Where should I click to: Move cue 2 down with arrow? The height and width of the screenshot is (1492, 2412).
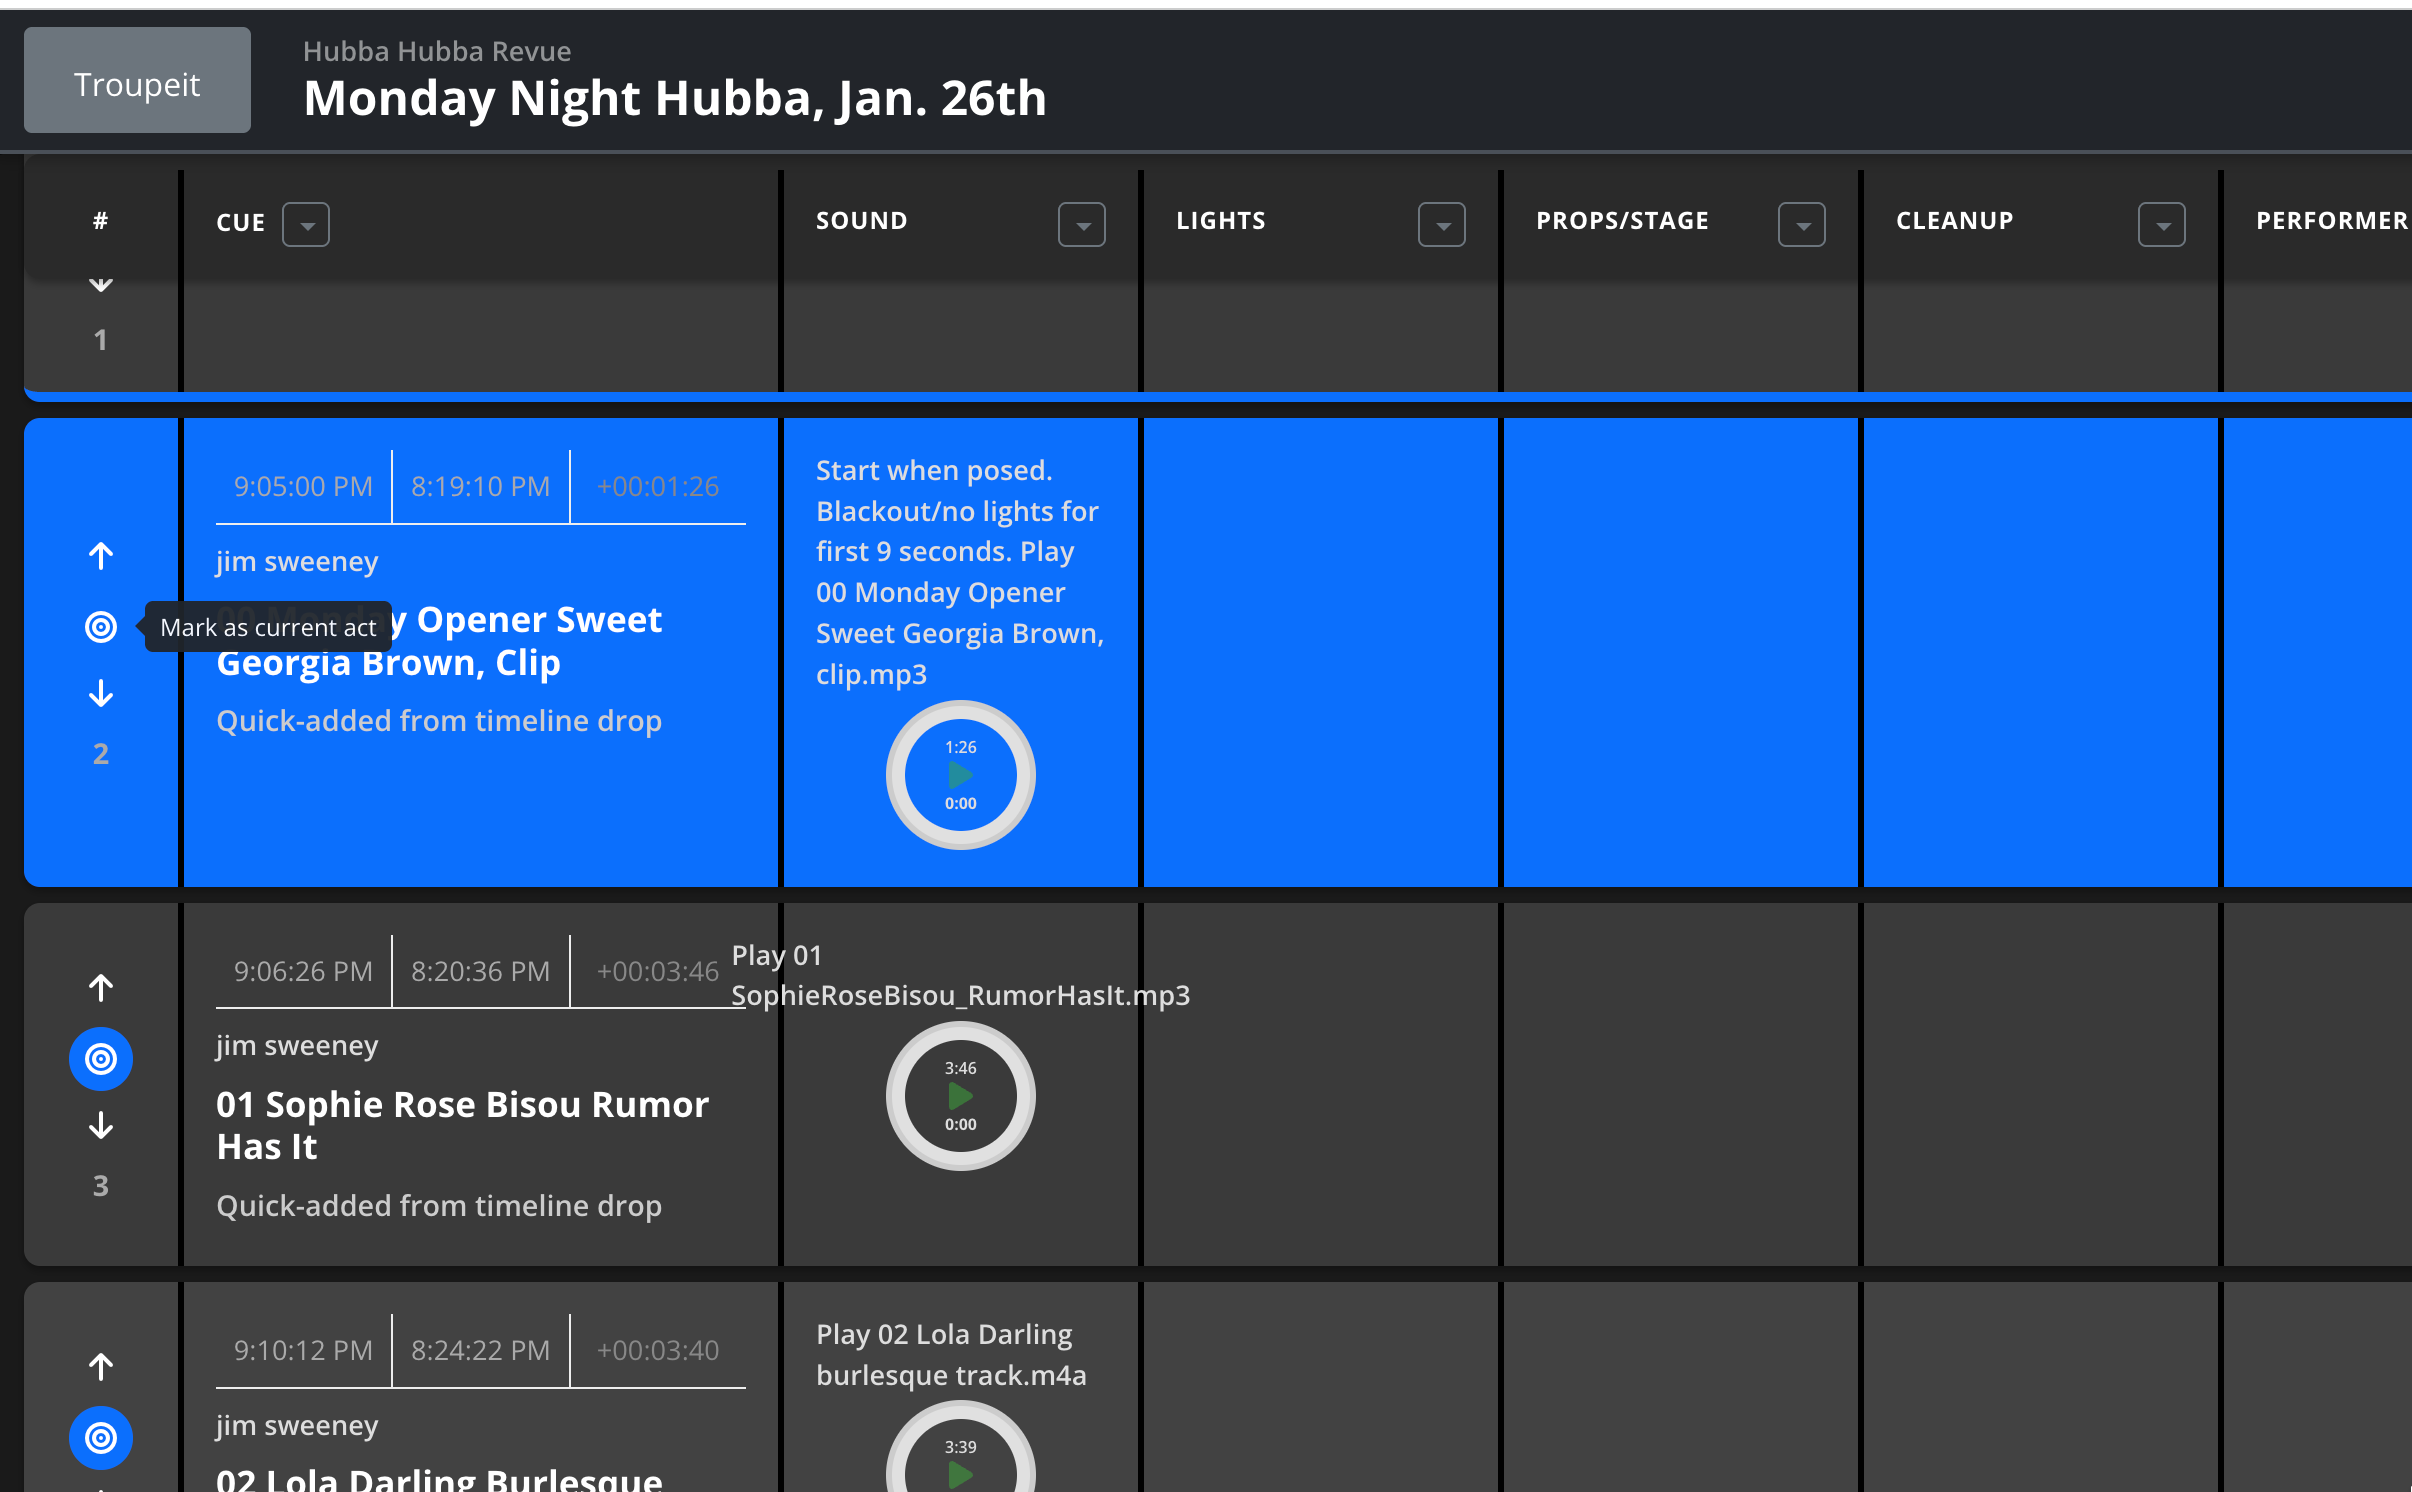click(x=100, y=693)
